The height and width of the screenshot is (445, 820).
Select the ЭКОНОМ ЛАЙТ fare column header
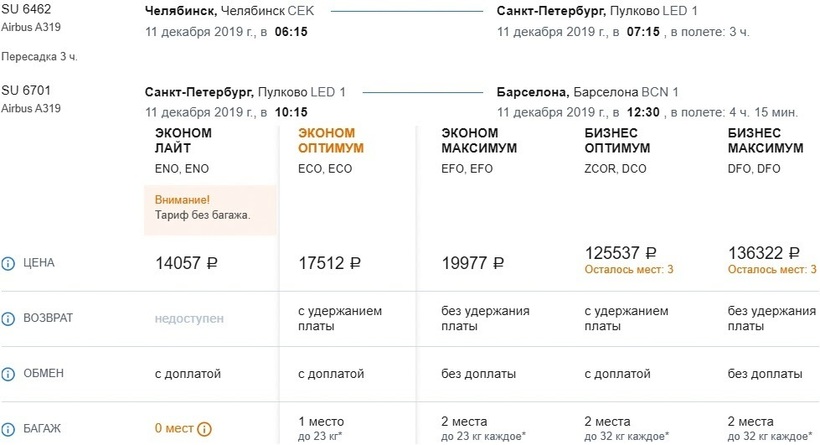pyautogui.click(x=181, y=140)
